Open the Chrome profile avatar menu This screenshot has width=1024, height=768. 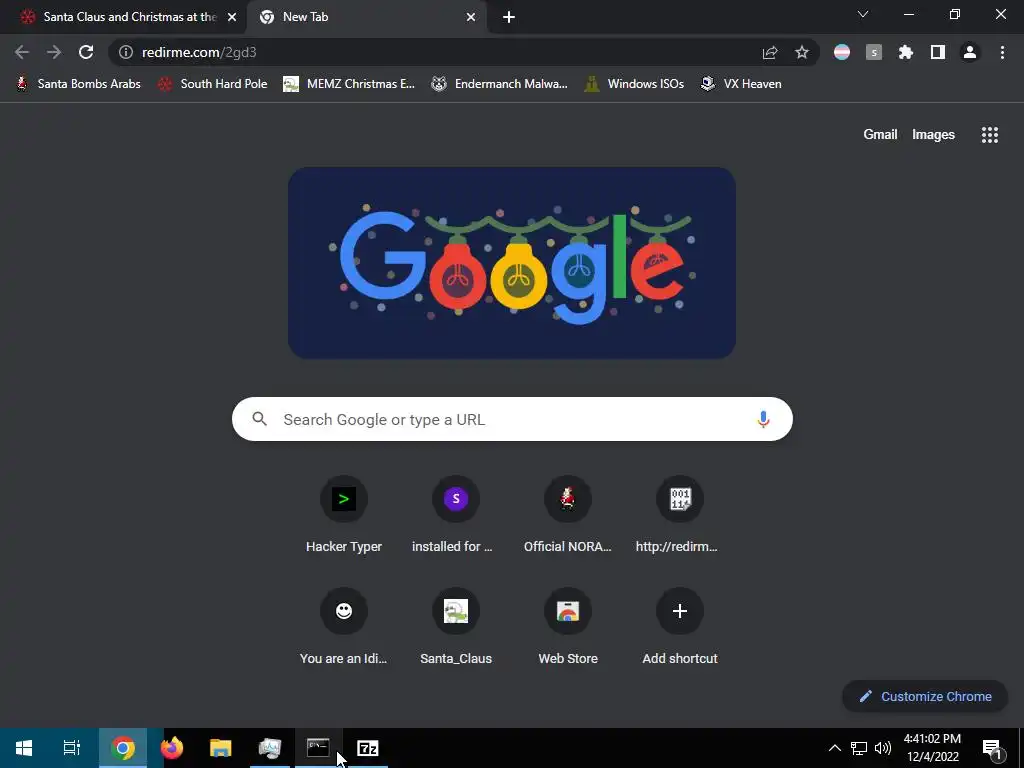[x=970, y=52]
